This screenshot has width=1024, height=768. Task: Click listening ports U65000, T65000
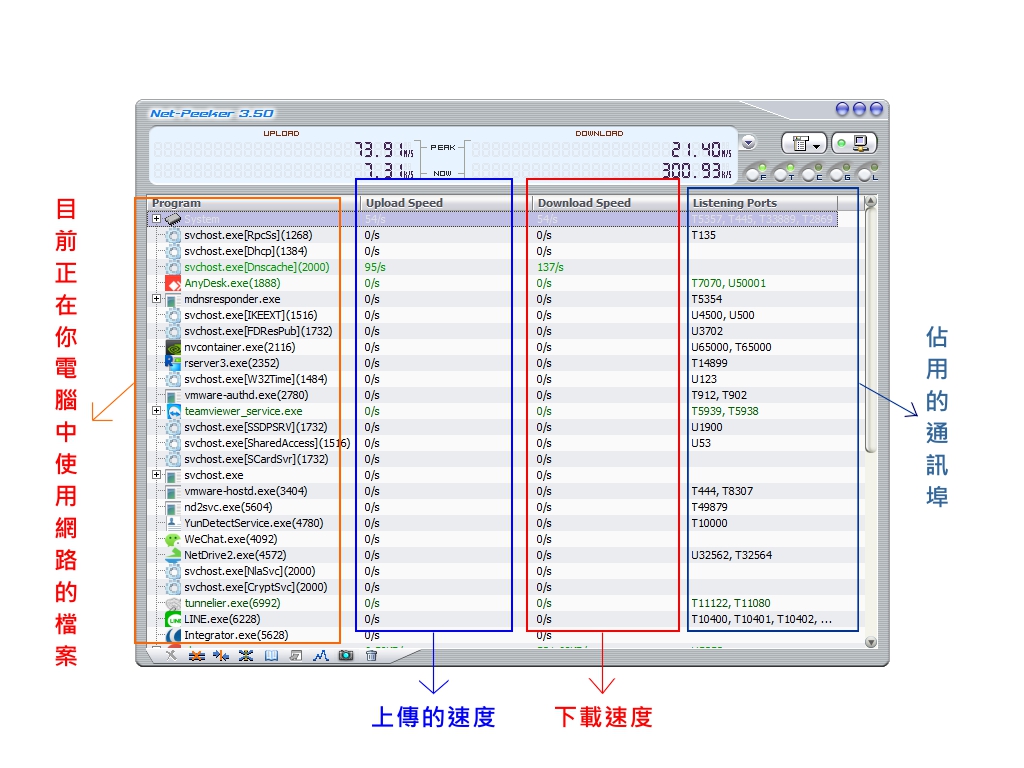731,347
